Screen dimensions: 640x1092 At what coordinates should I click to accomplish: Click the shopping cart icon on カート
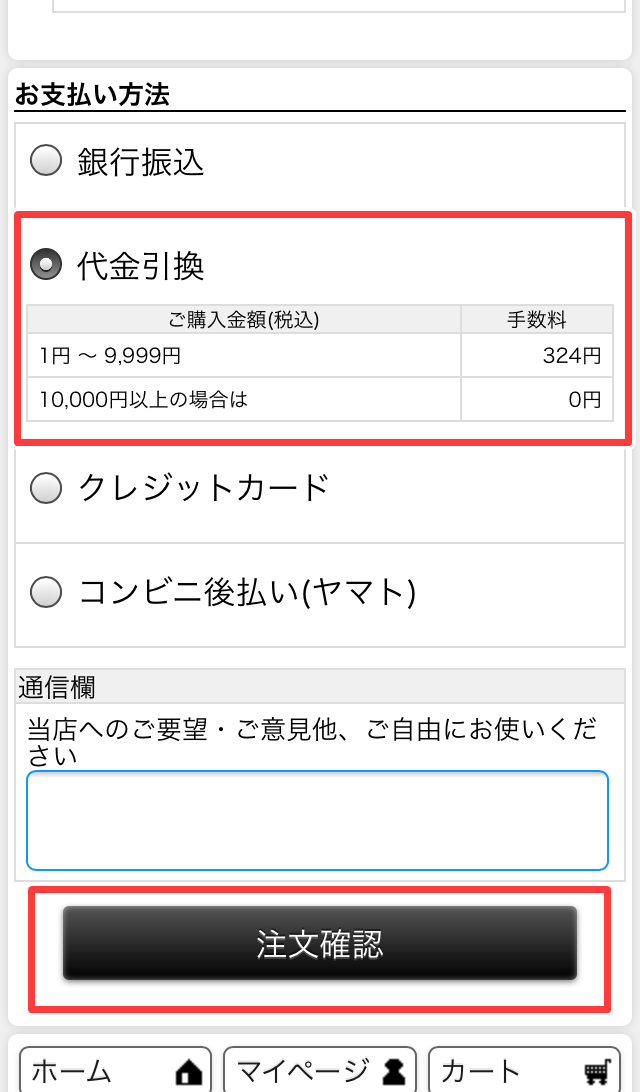click(x=598, y=1072)
